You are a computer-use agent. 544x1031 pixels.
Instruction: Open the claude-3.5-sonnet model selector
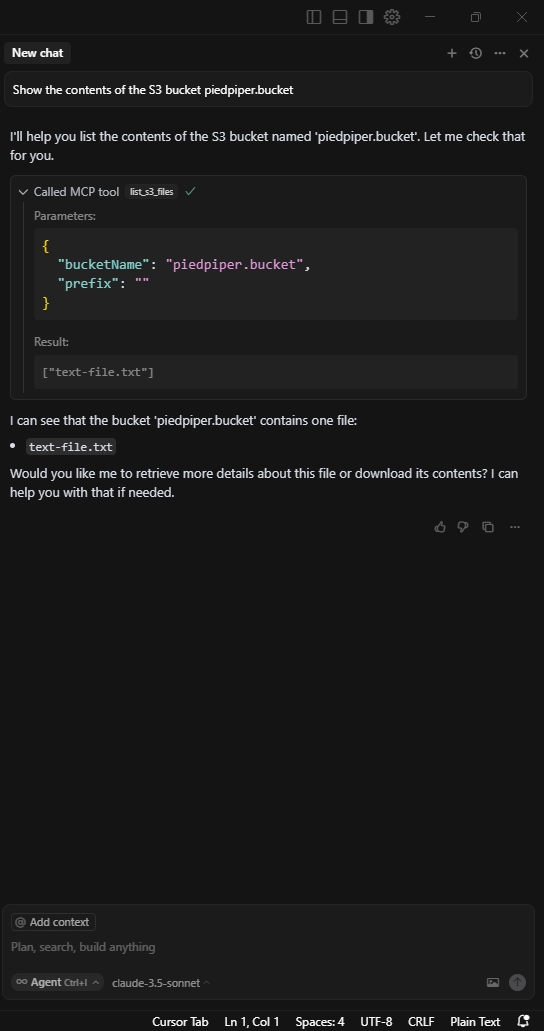point(161,983)
